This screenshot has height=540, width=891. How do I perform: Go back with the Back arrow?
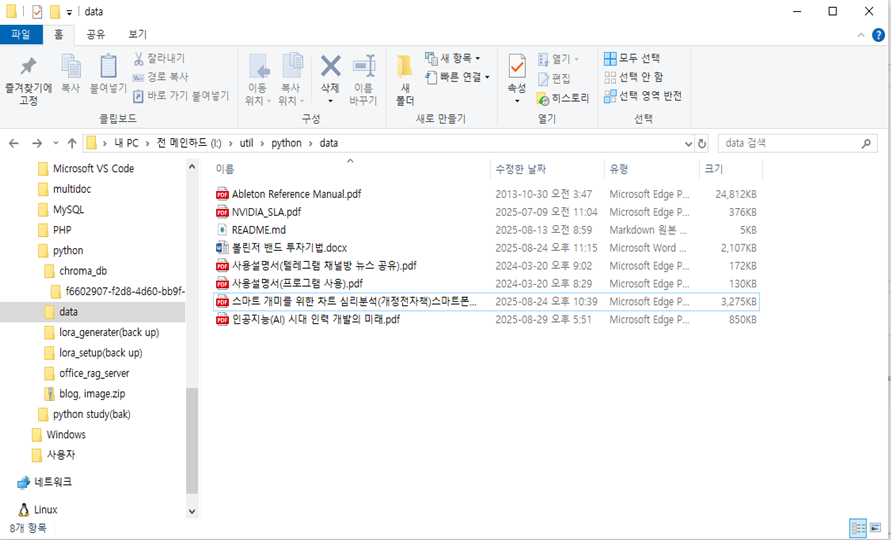[x=14, y=143]
